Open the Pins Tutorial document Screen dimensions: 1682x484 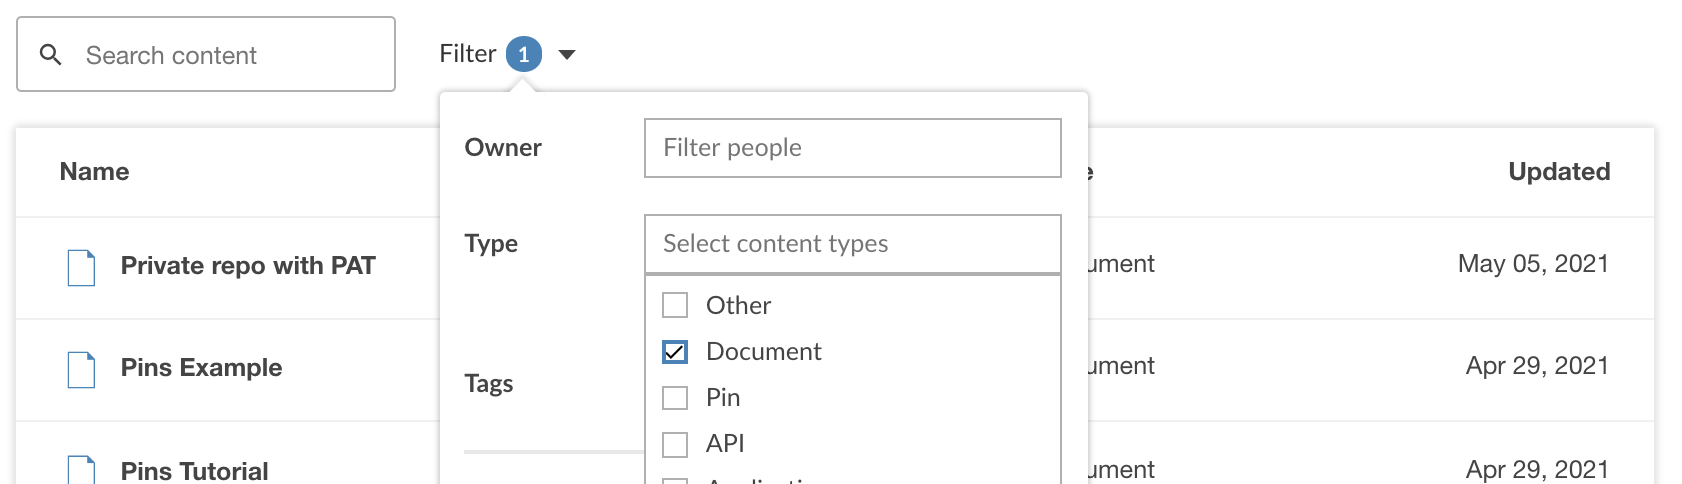pyautogui.click(x=194, y=470)
